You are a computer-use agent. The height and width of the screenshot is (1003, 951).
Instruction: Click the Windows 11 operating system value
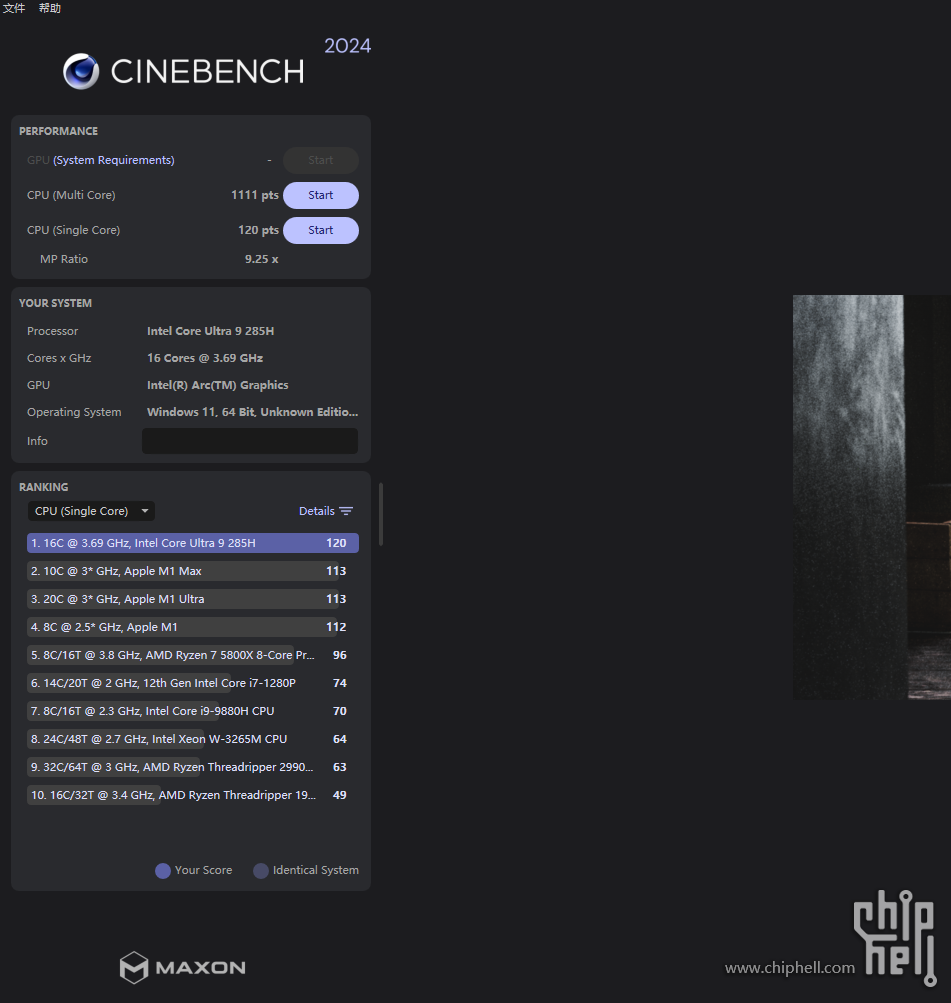tap(253, 412)
